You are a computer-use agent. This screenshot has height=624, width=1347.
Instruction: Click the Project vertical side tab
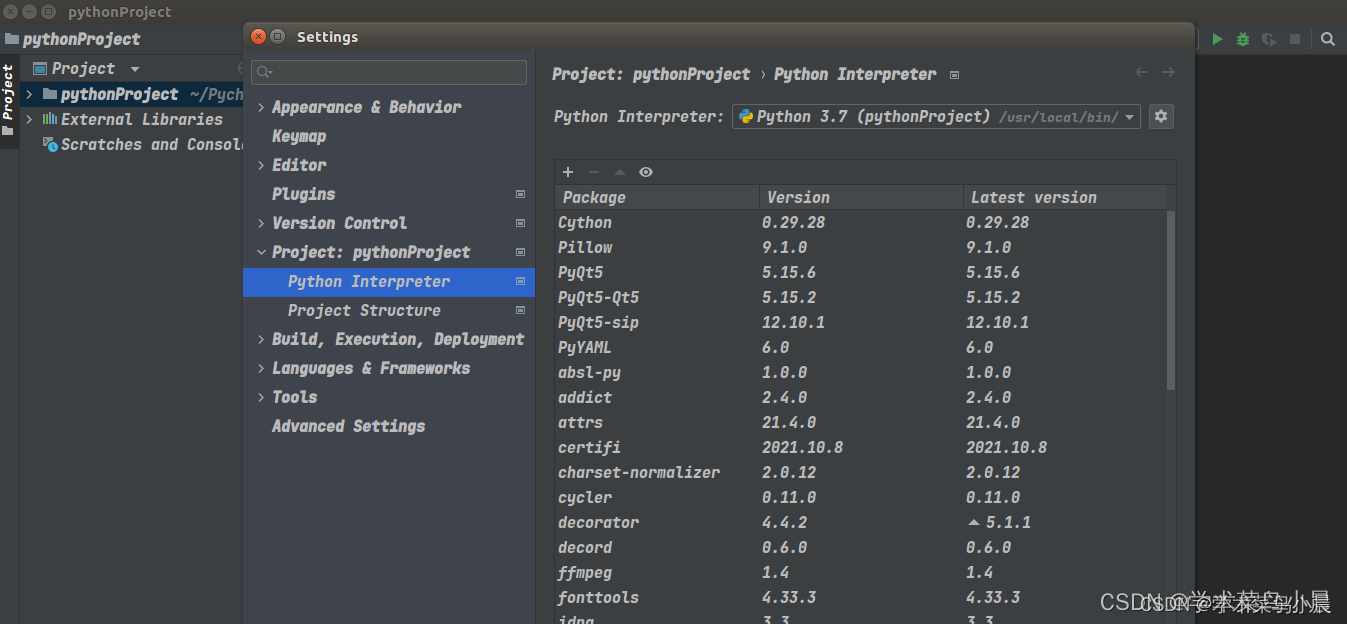[8, 92]
